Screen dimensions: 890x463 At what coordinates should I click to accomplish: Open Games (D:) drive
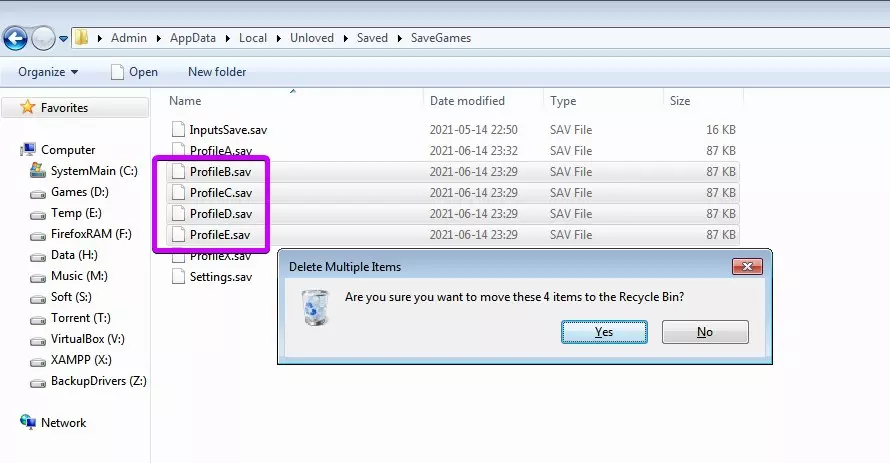coord(79,192)
